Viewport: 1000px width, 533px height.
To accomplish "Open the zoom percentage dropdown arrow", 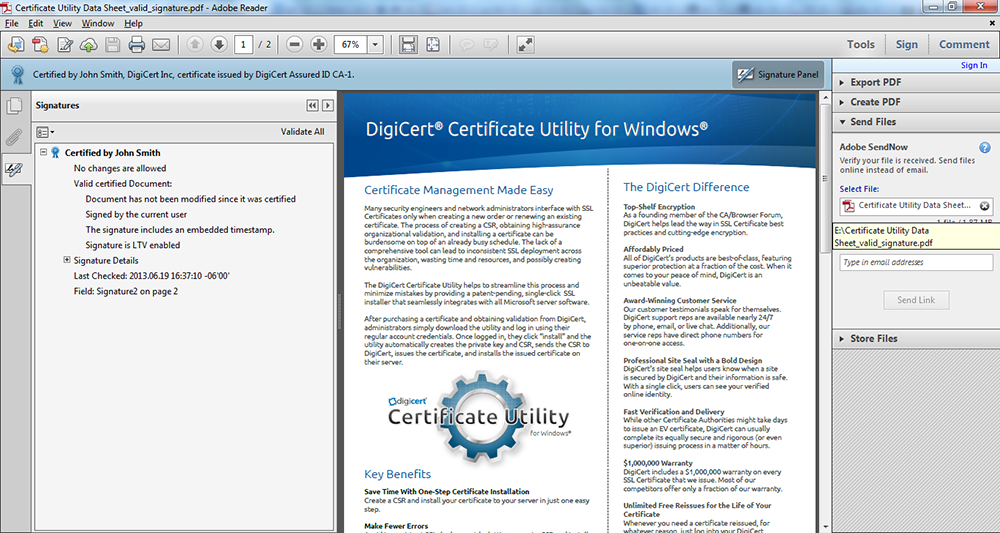I will tap(375, 45).
